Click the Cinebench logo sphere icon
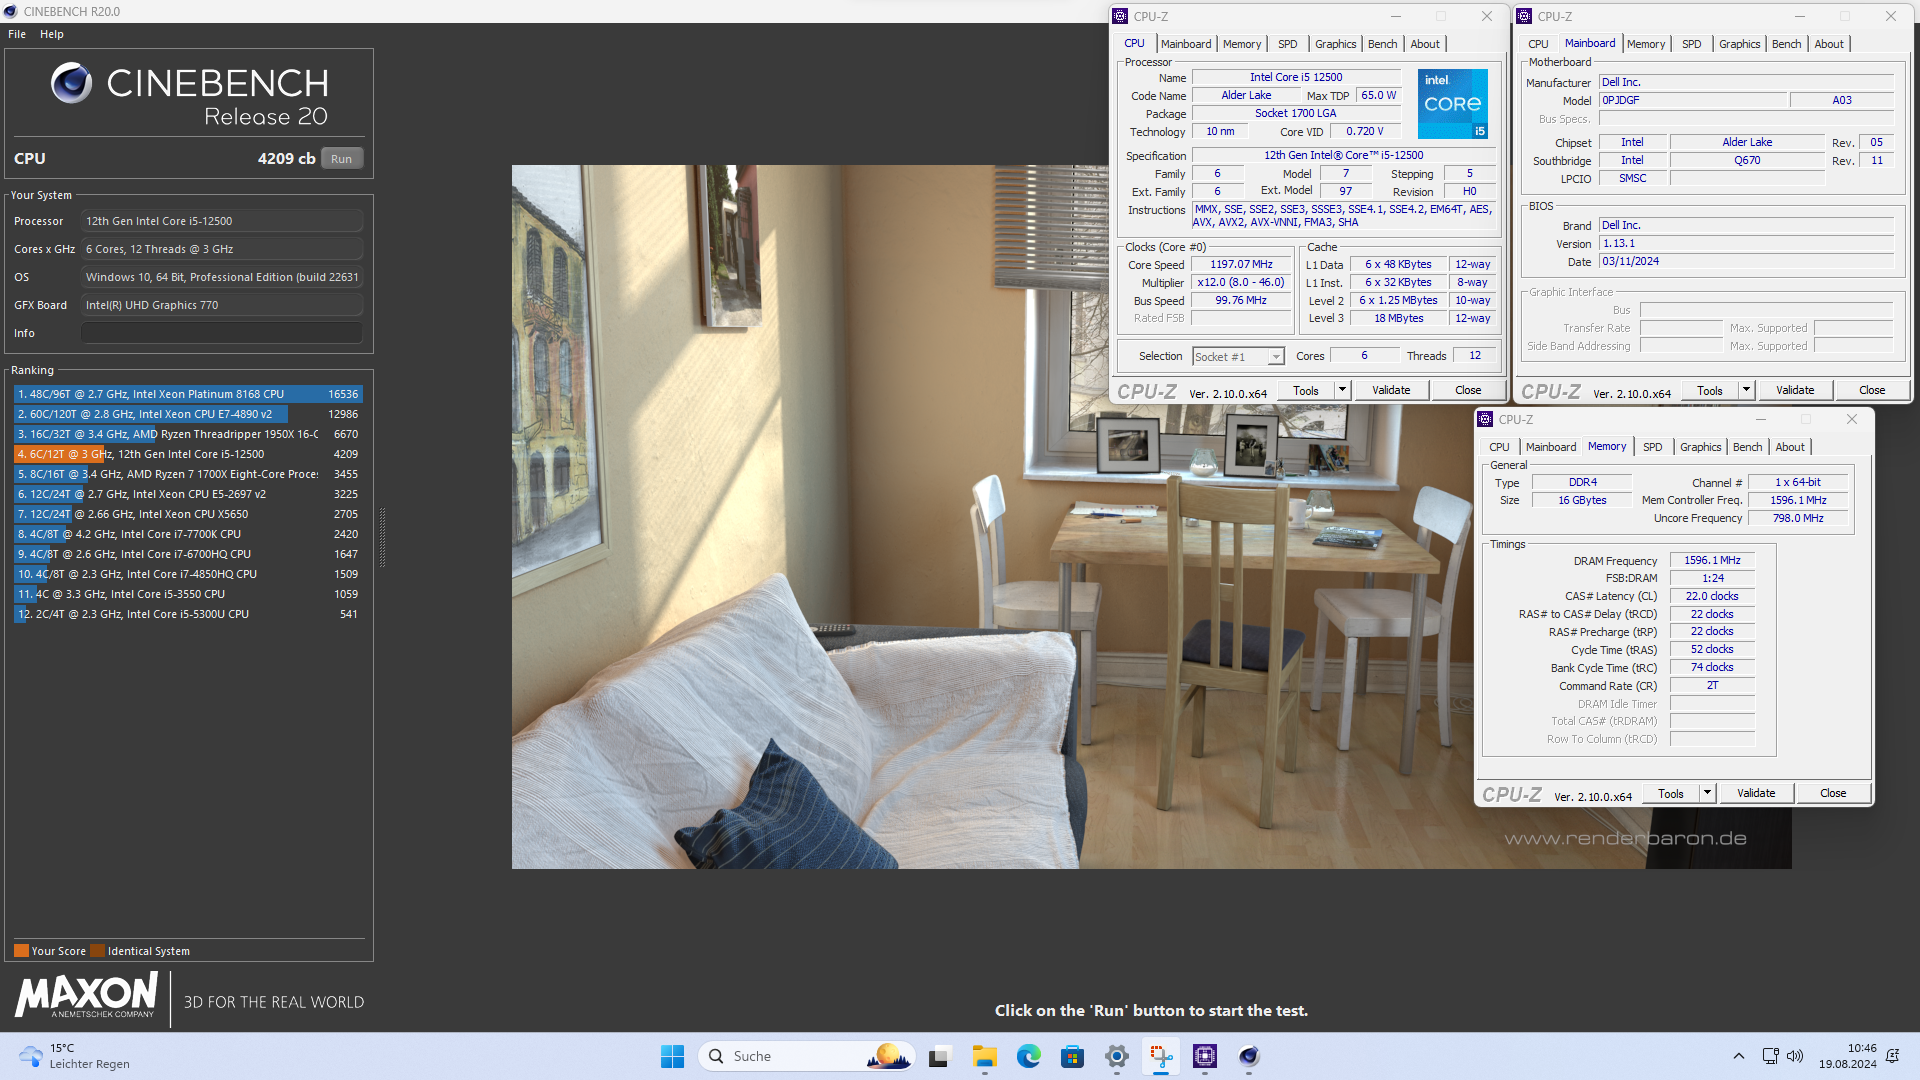The height and width of the screenshot is (1080, 1920). 71,83
